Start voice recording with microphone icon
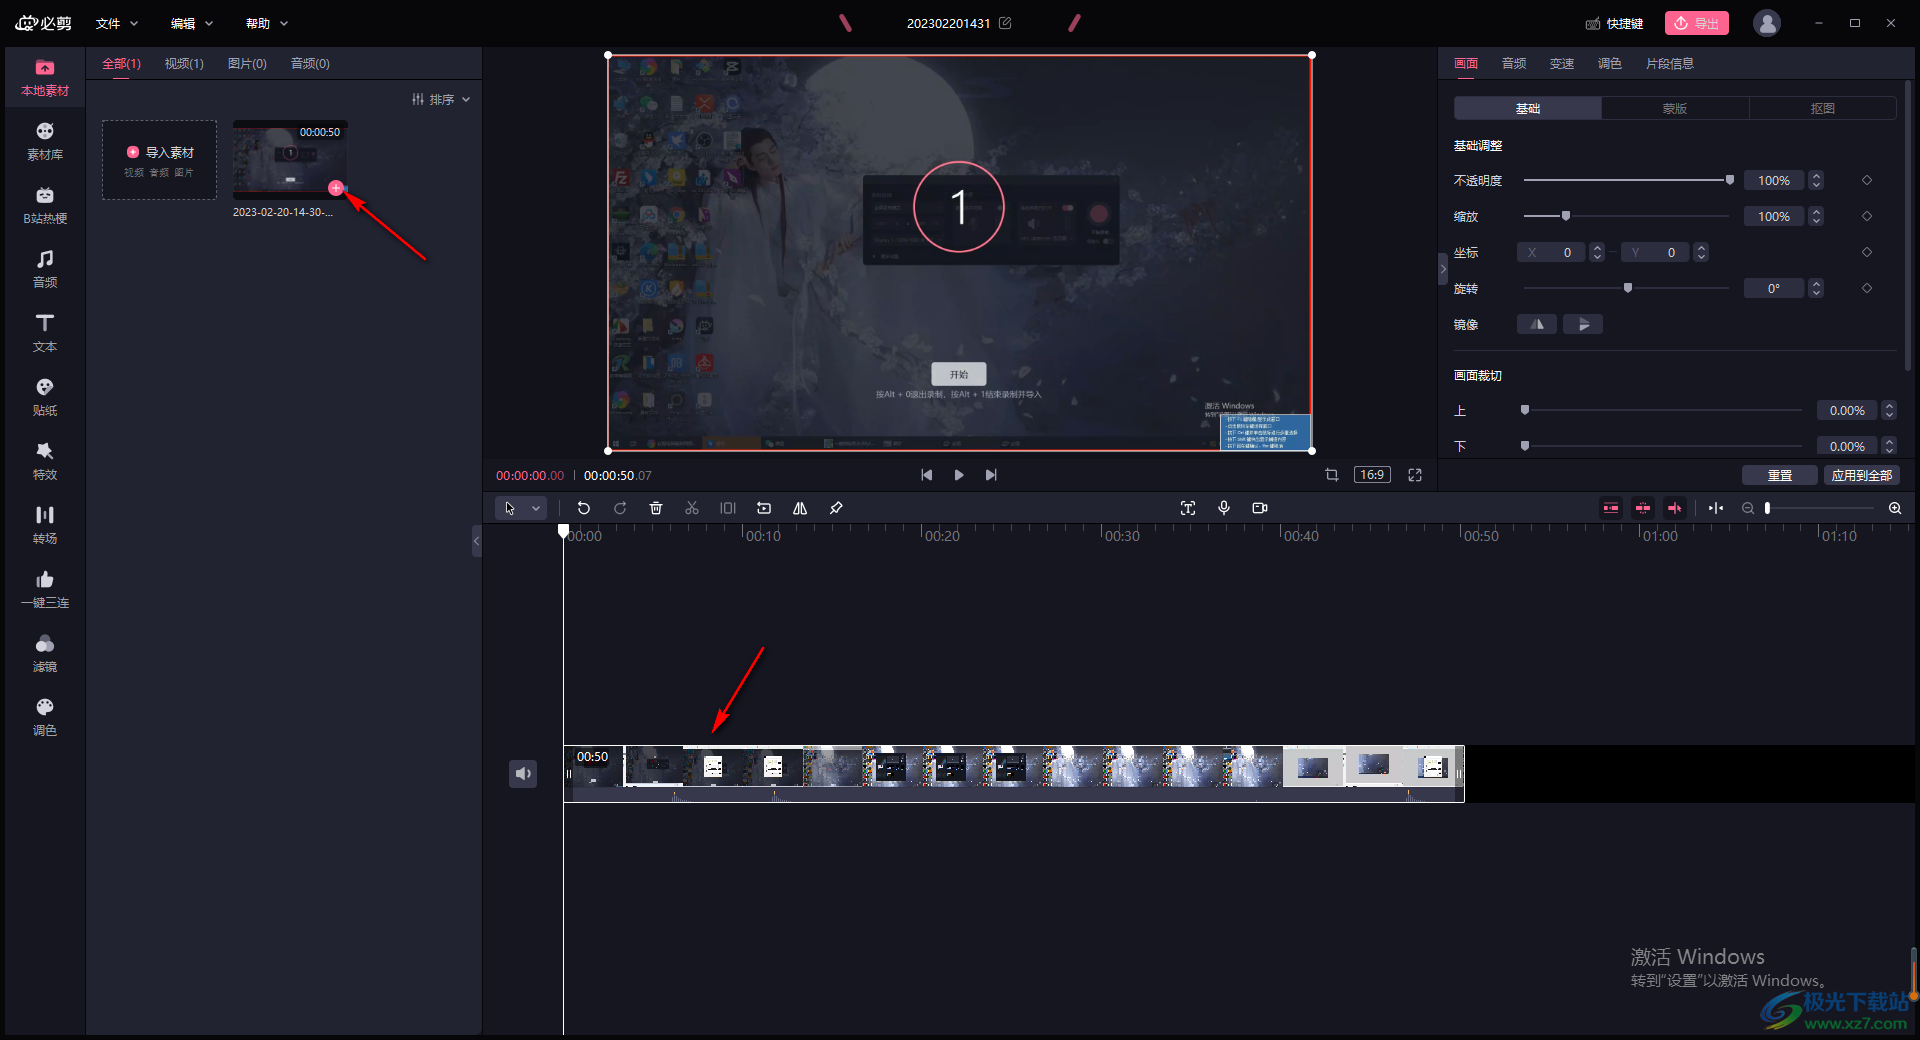The image size is (1920, 1040). pos(1224,508)
